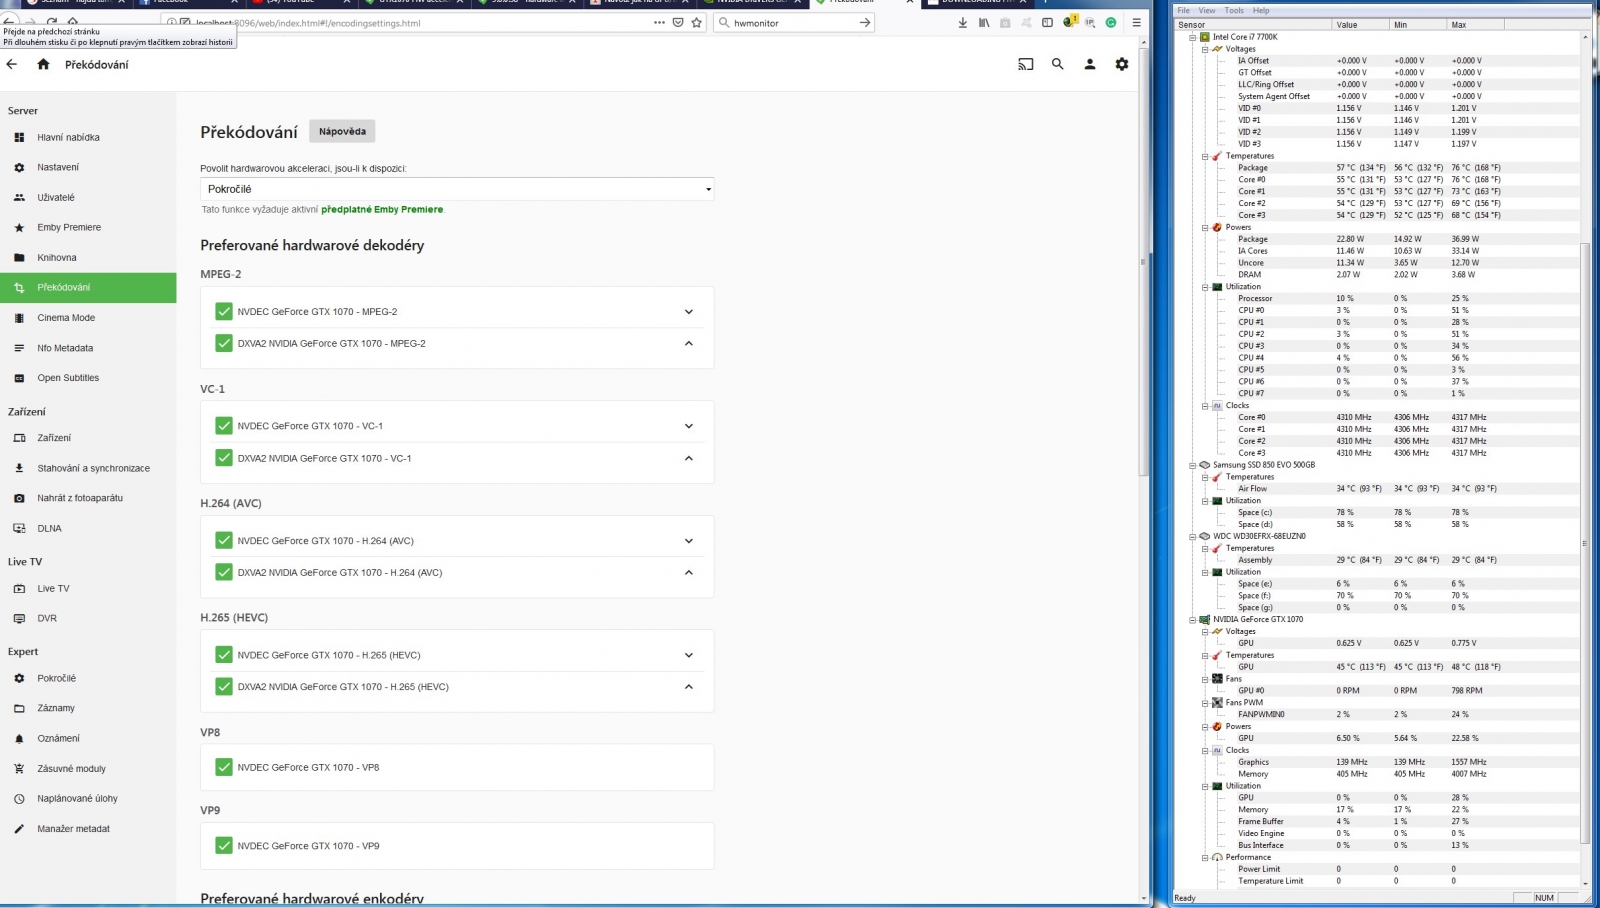1600x908 pixels.
Task: Bookmark this page with the star icon
Action: click(x=697, y=22)
